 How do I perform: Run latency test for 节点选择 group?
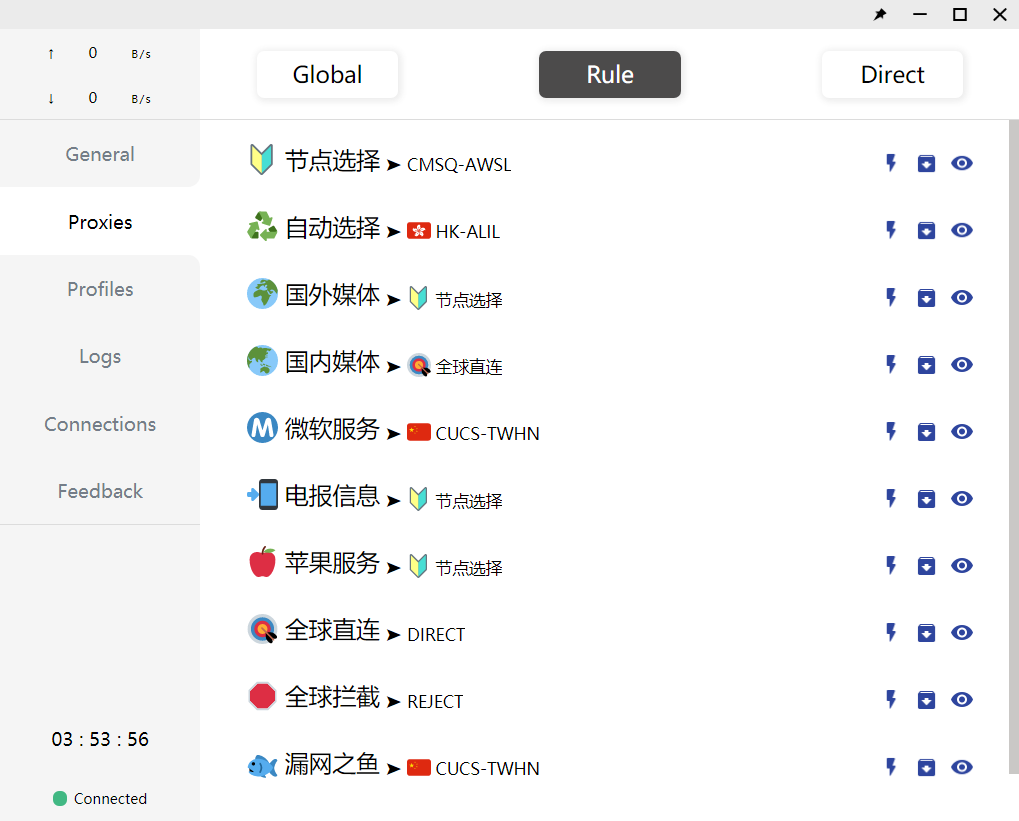tap(891, 163)
